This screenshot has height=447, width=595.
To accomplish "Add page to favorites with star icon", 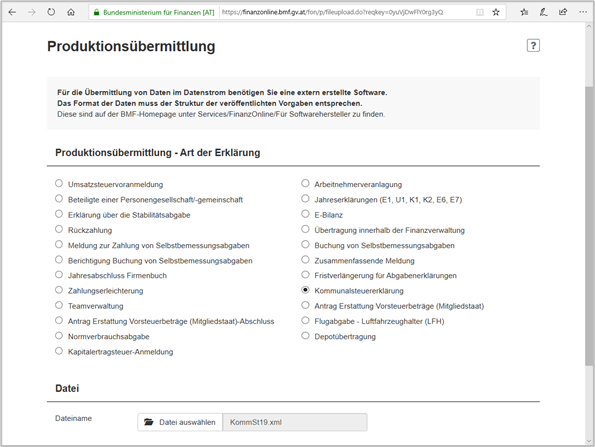I will [x=496, y=12].
